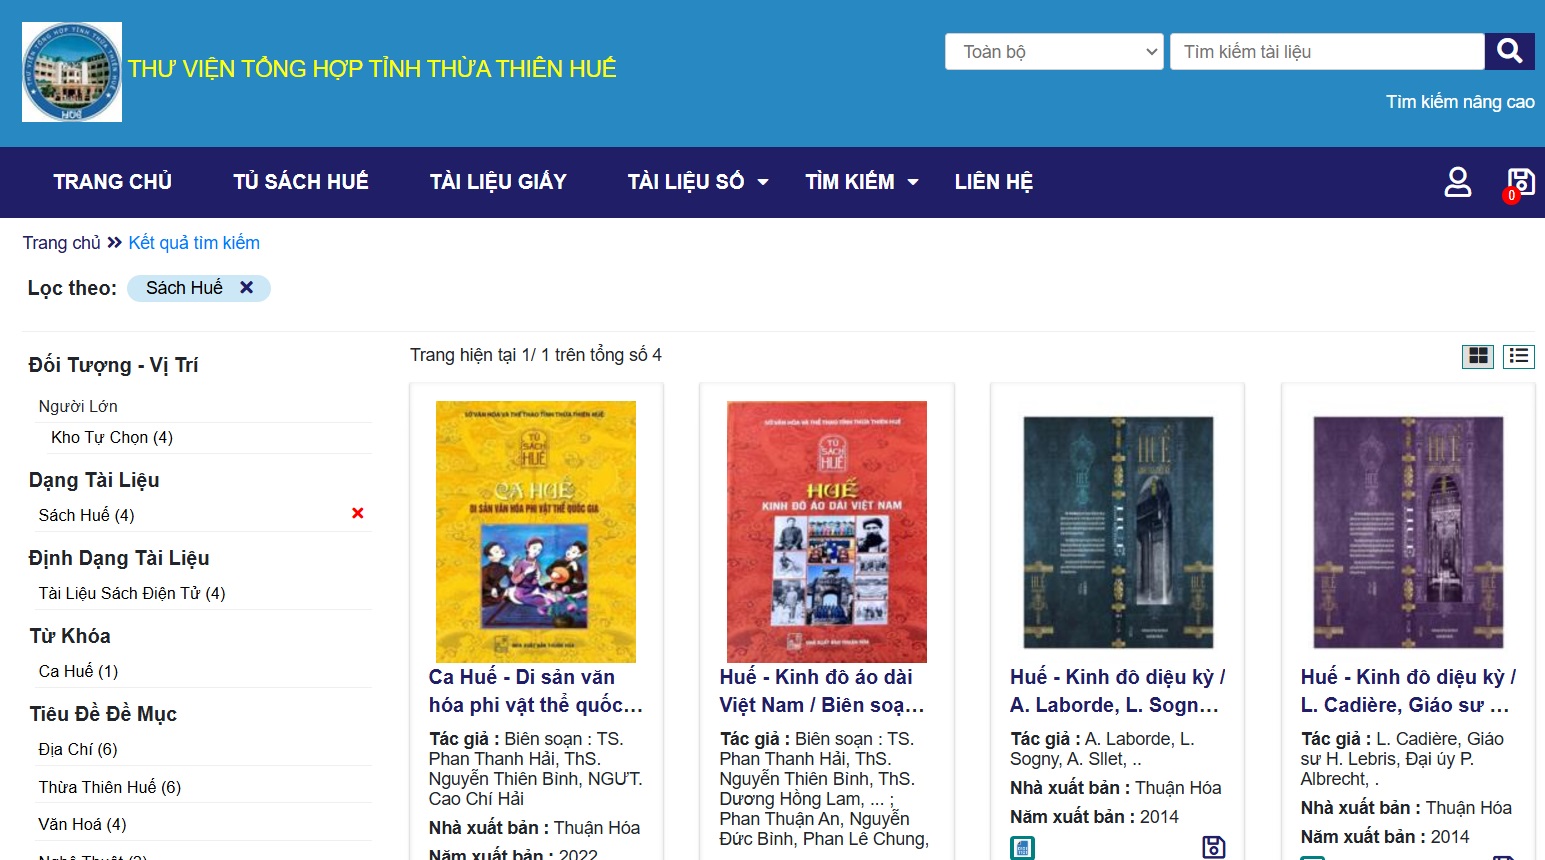
Task: Switch to list view layout
Action: pyautogui.click(x=1519, y=356)
